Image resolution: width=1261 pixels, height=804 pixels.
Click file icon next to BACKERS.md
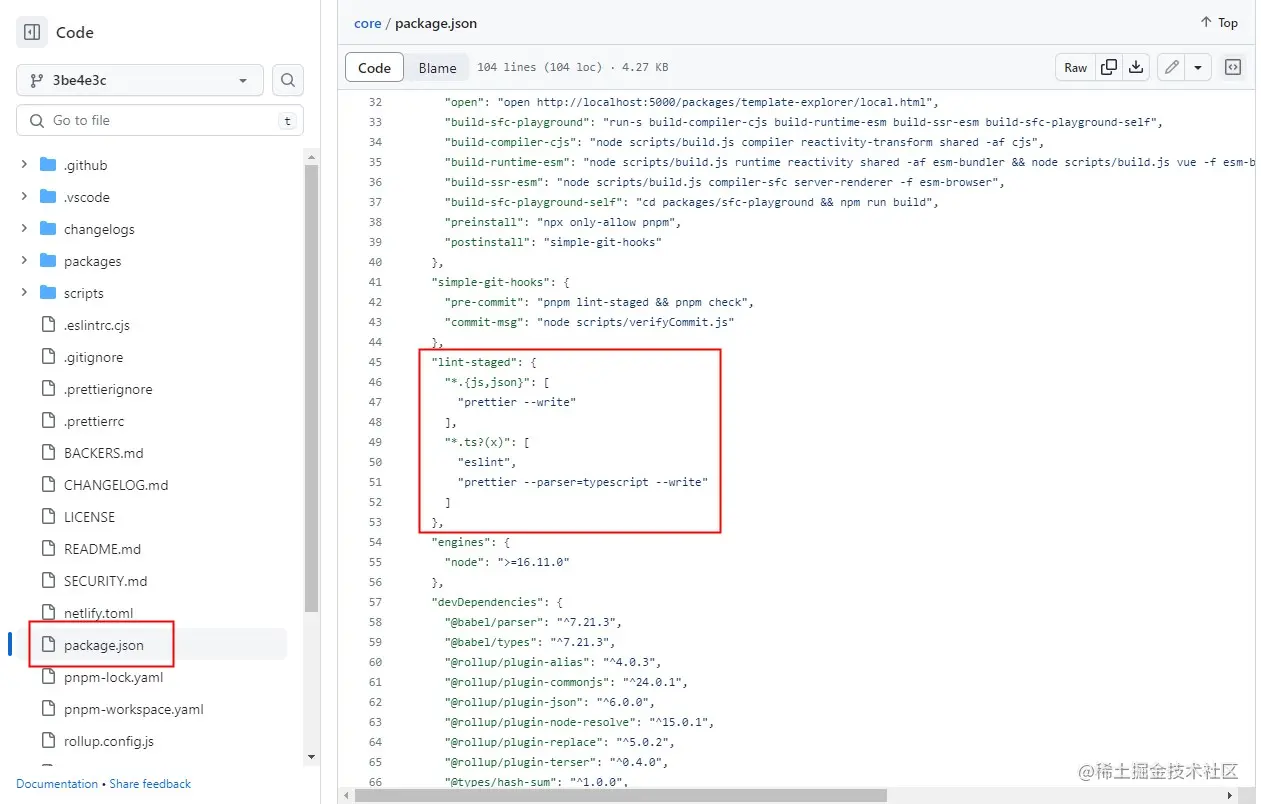[48, 453]
